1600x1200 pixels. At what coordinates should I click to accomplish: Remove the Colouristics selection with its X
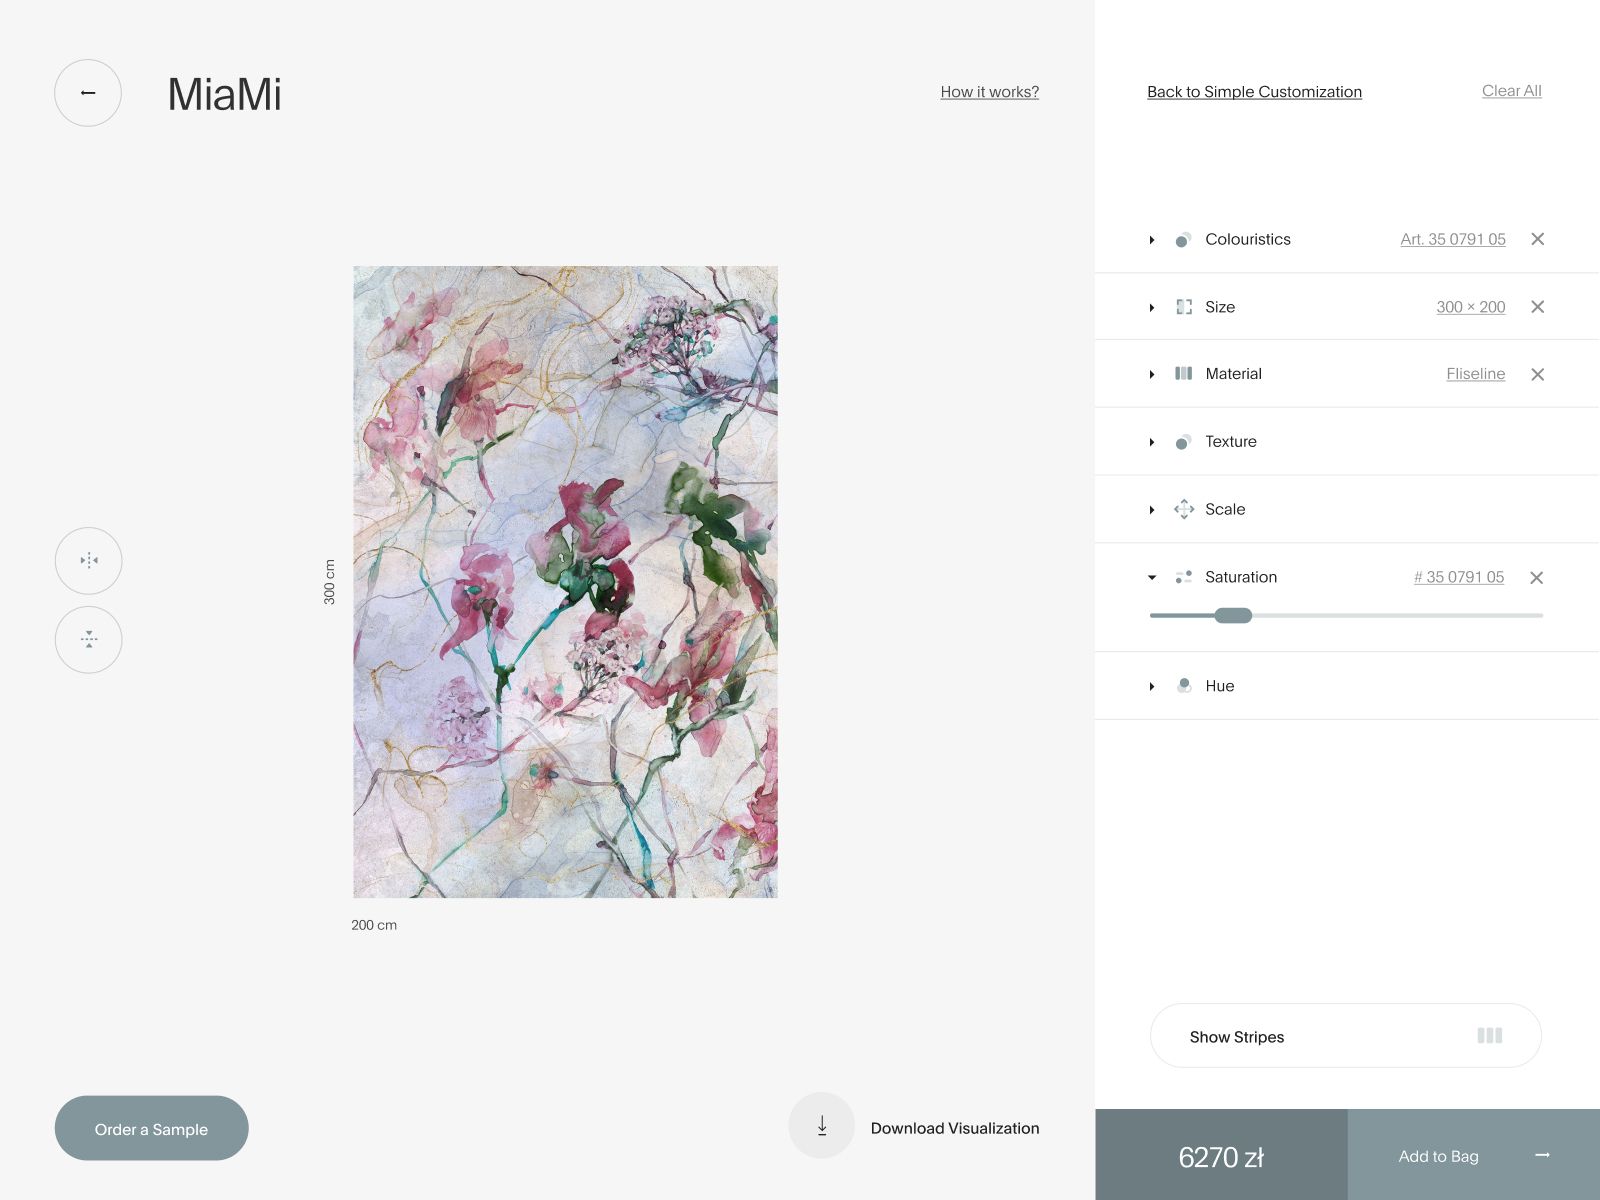pyautogui.click(x=1538, y=239)
